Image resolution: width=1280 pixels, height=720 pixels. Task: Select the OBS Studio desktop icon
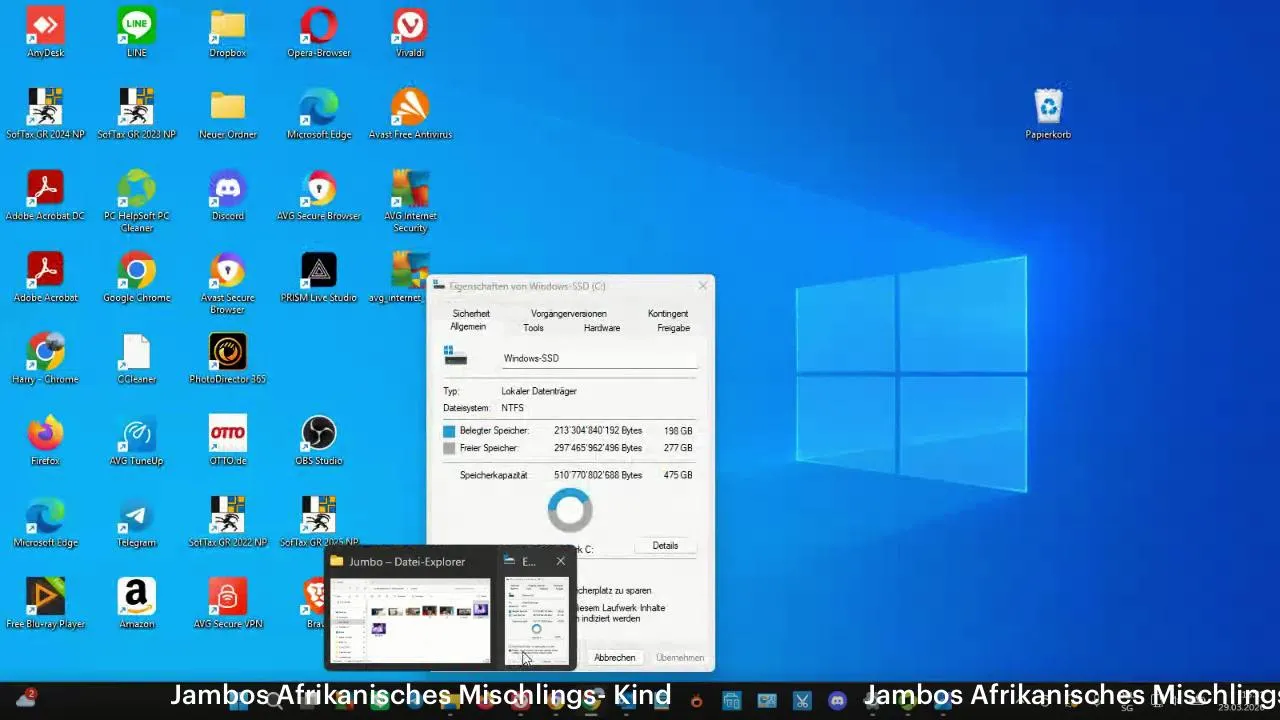(319, 440)
